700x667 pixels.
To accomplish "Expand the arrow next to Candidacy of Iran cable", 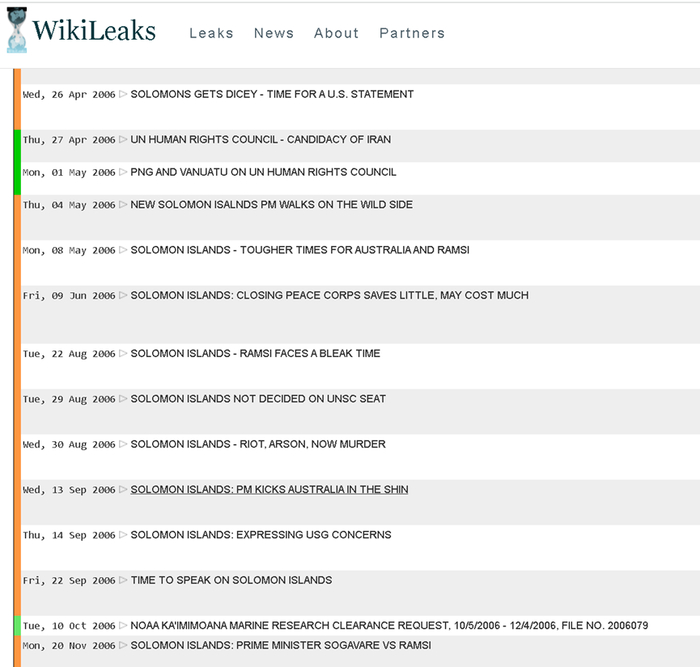I will click(124, 140).
